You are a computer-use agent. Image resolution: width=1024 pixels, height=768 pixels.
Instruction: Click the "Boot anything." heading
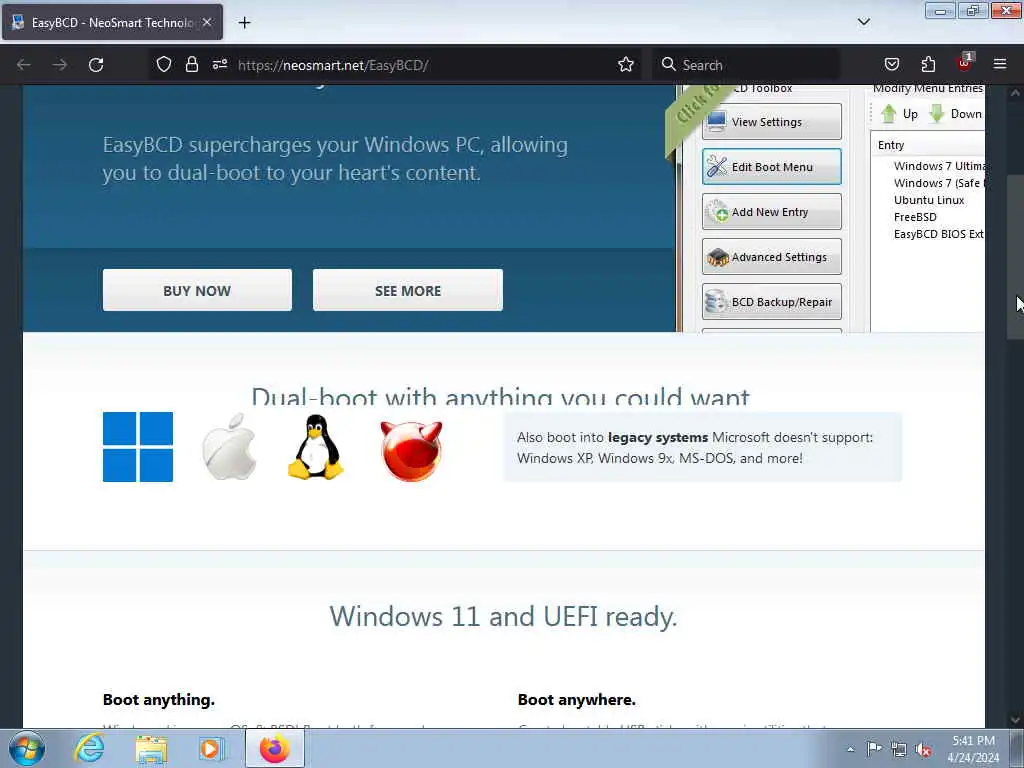click(159, 700)
